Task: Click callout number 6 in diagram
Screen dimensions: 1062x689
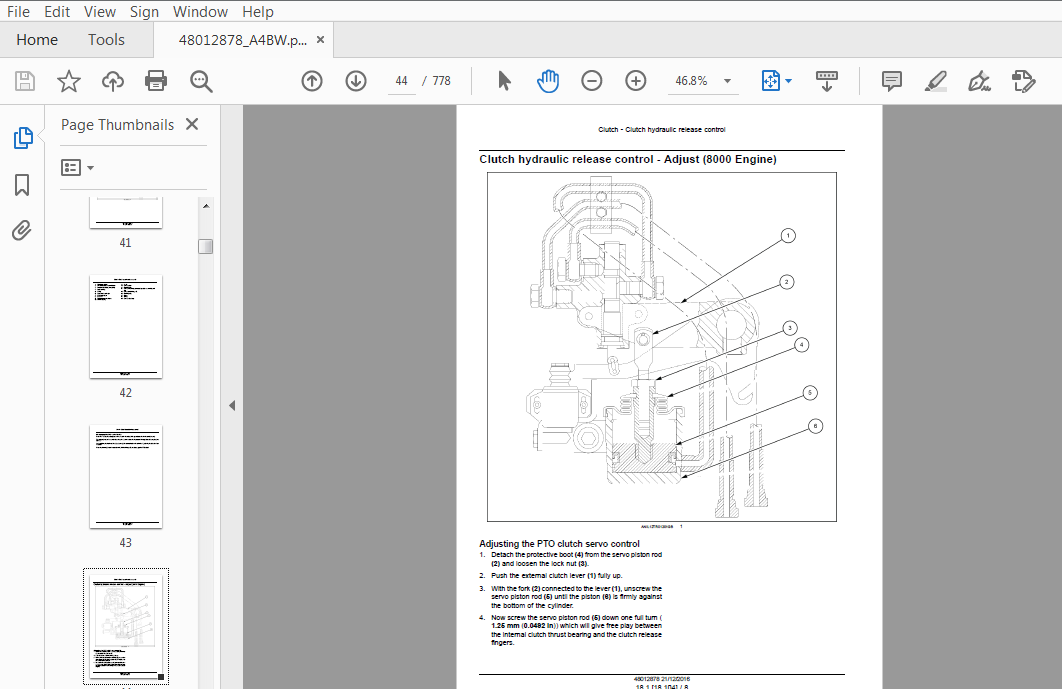Action: coord(815,426)
